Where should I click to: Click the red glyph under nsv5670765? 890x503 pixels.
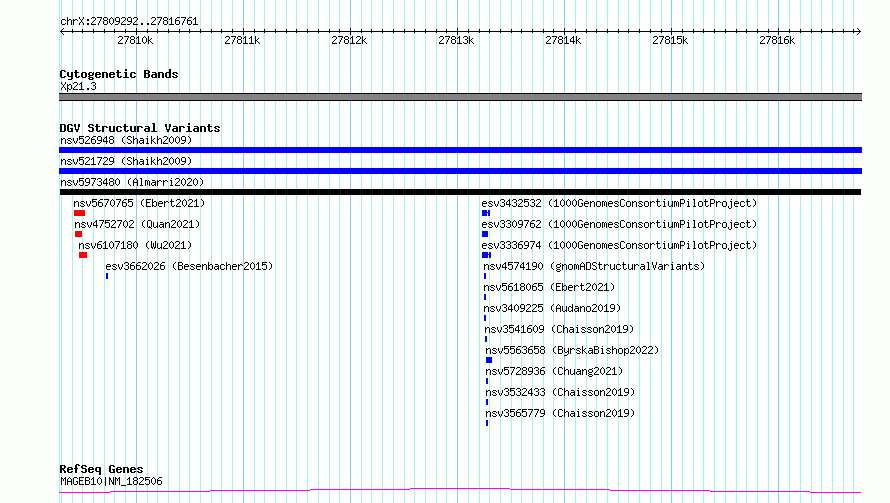click(x=79, y=213)
